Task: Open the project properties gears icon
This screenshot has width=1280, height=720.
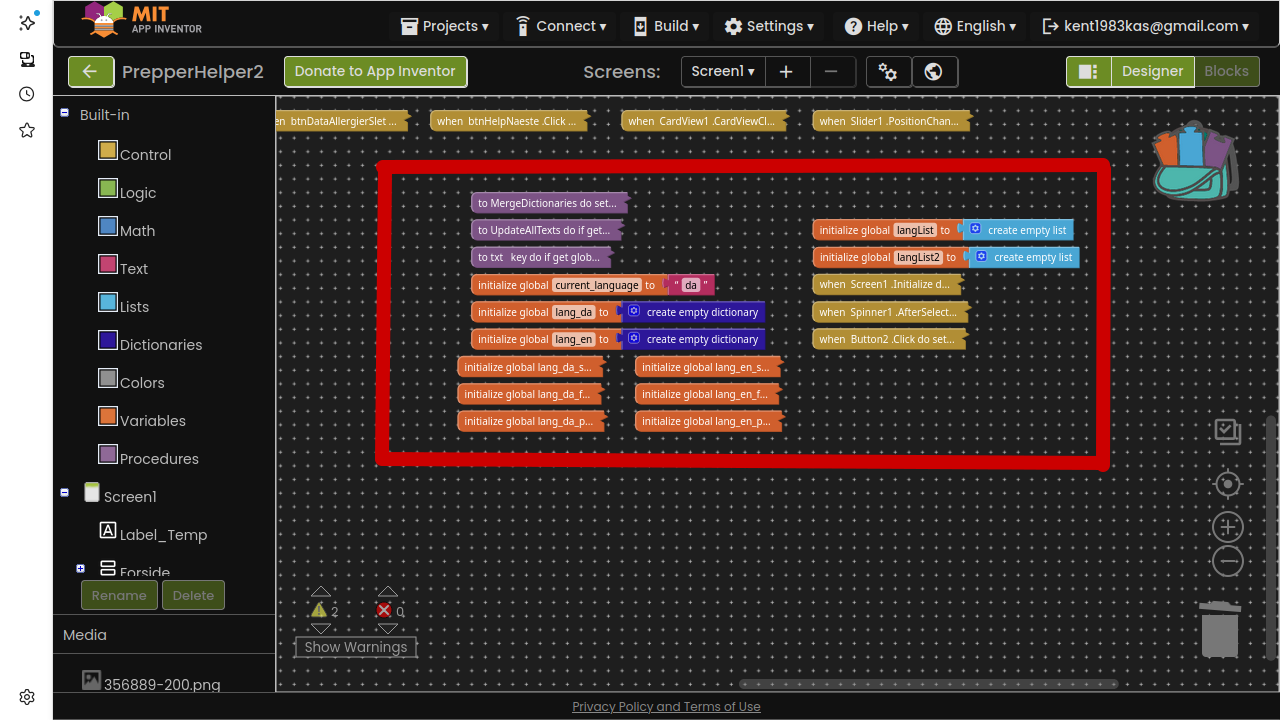Action: pyautogui.click(x=887, y=72)
